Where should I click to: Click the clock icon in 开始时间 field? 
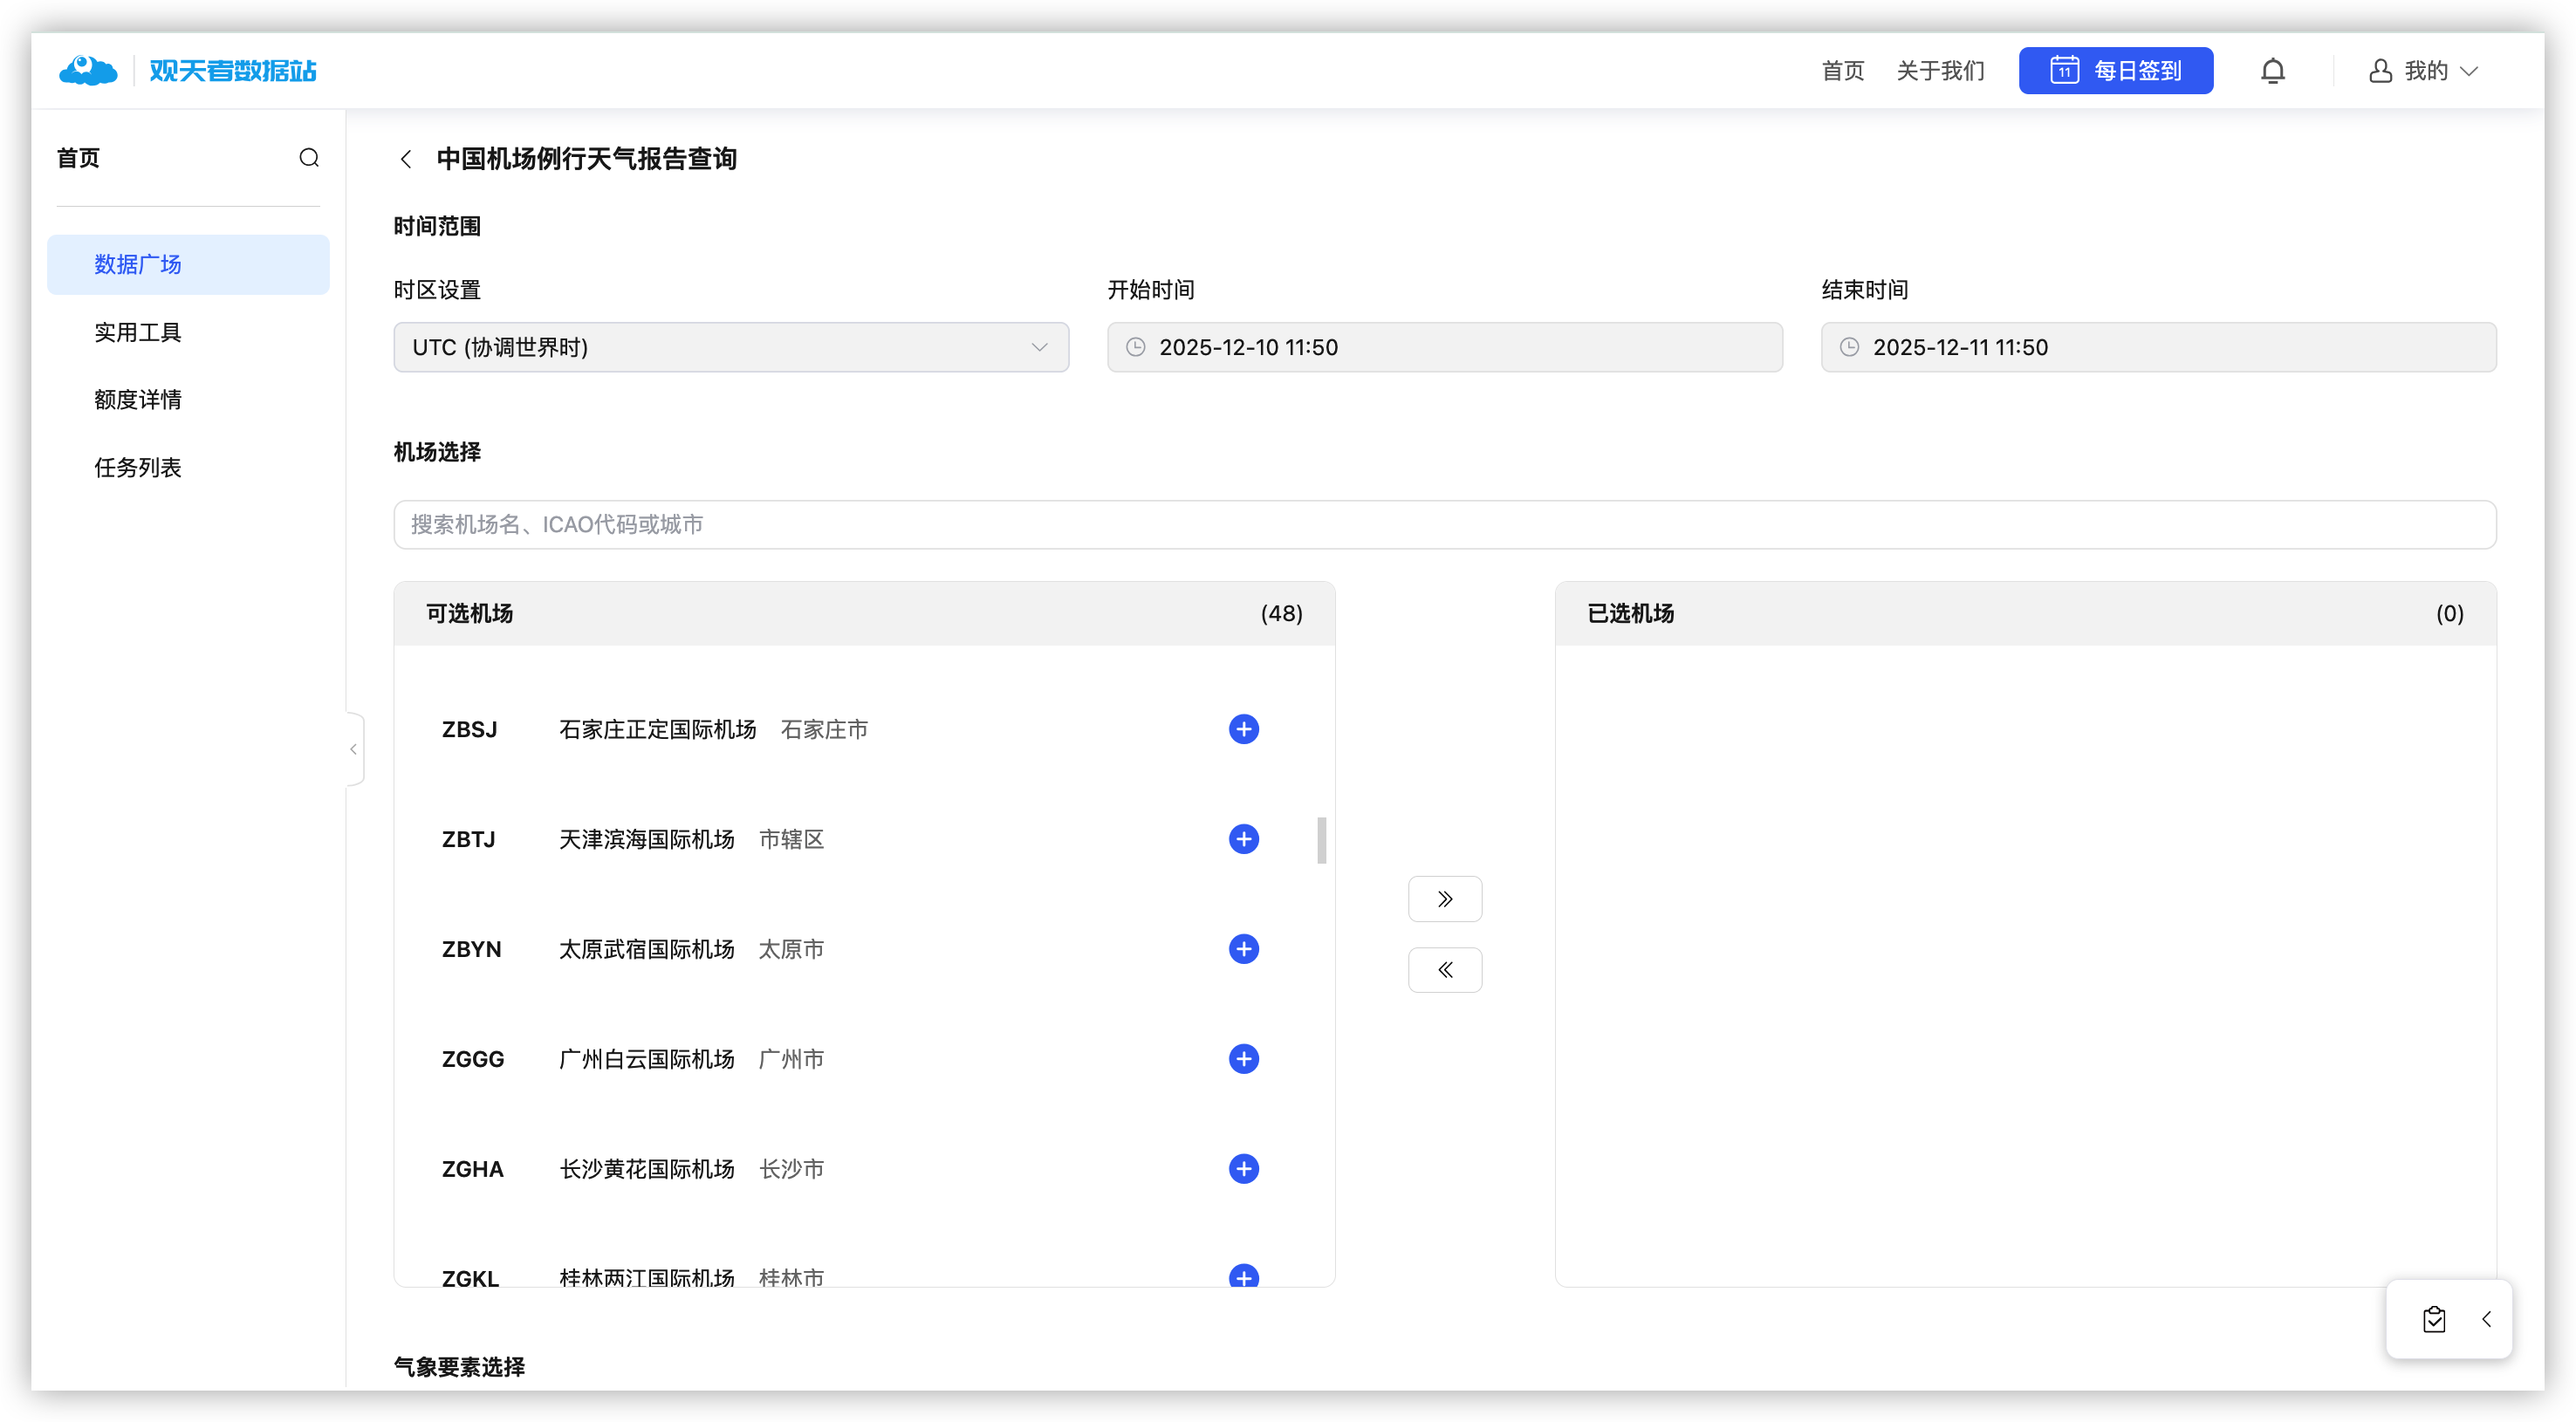point(1135,347)
